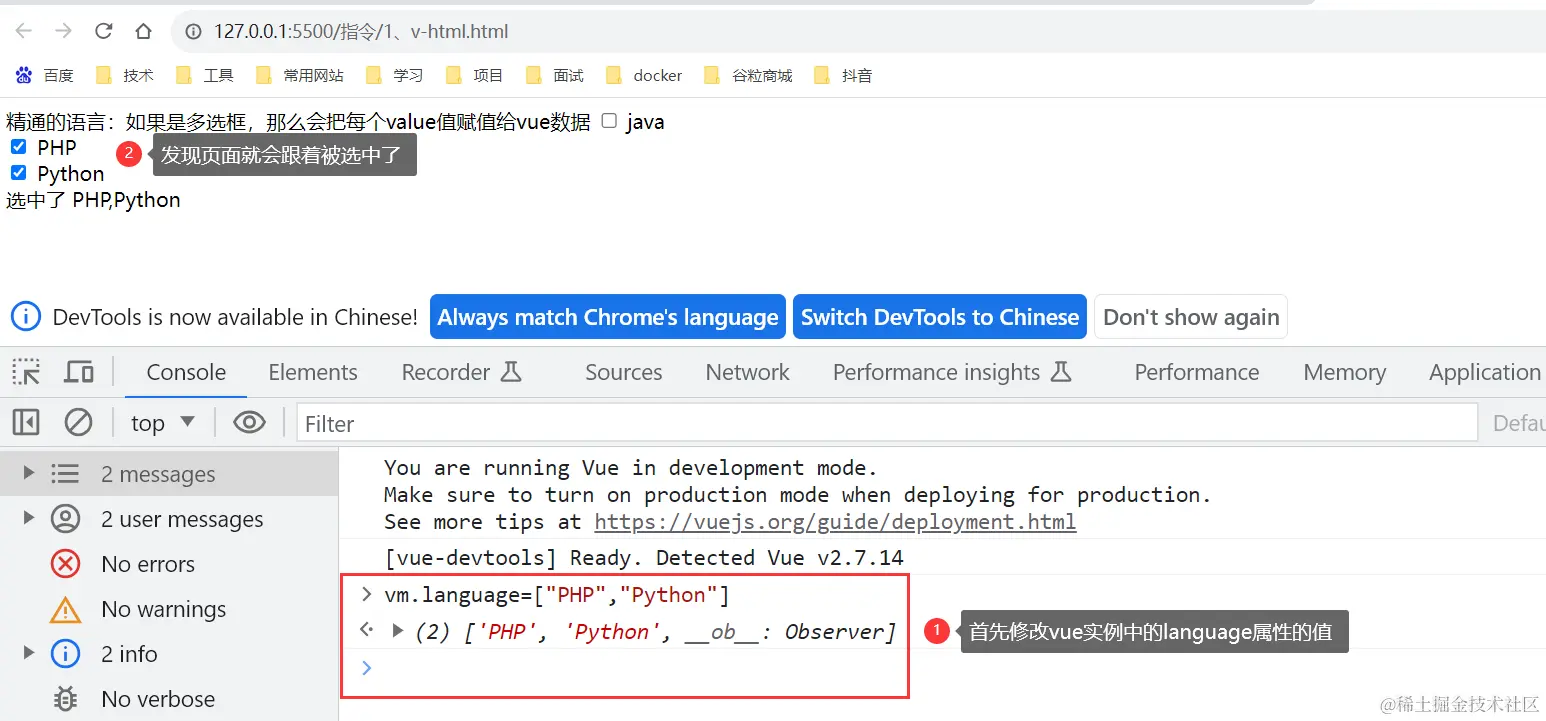Click the vm.language command entry in console
This screenshot has height=721, width=1546.
pos(557,595)
